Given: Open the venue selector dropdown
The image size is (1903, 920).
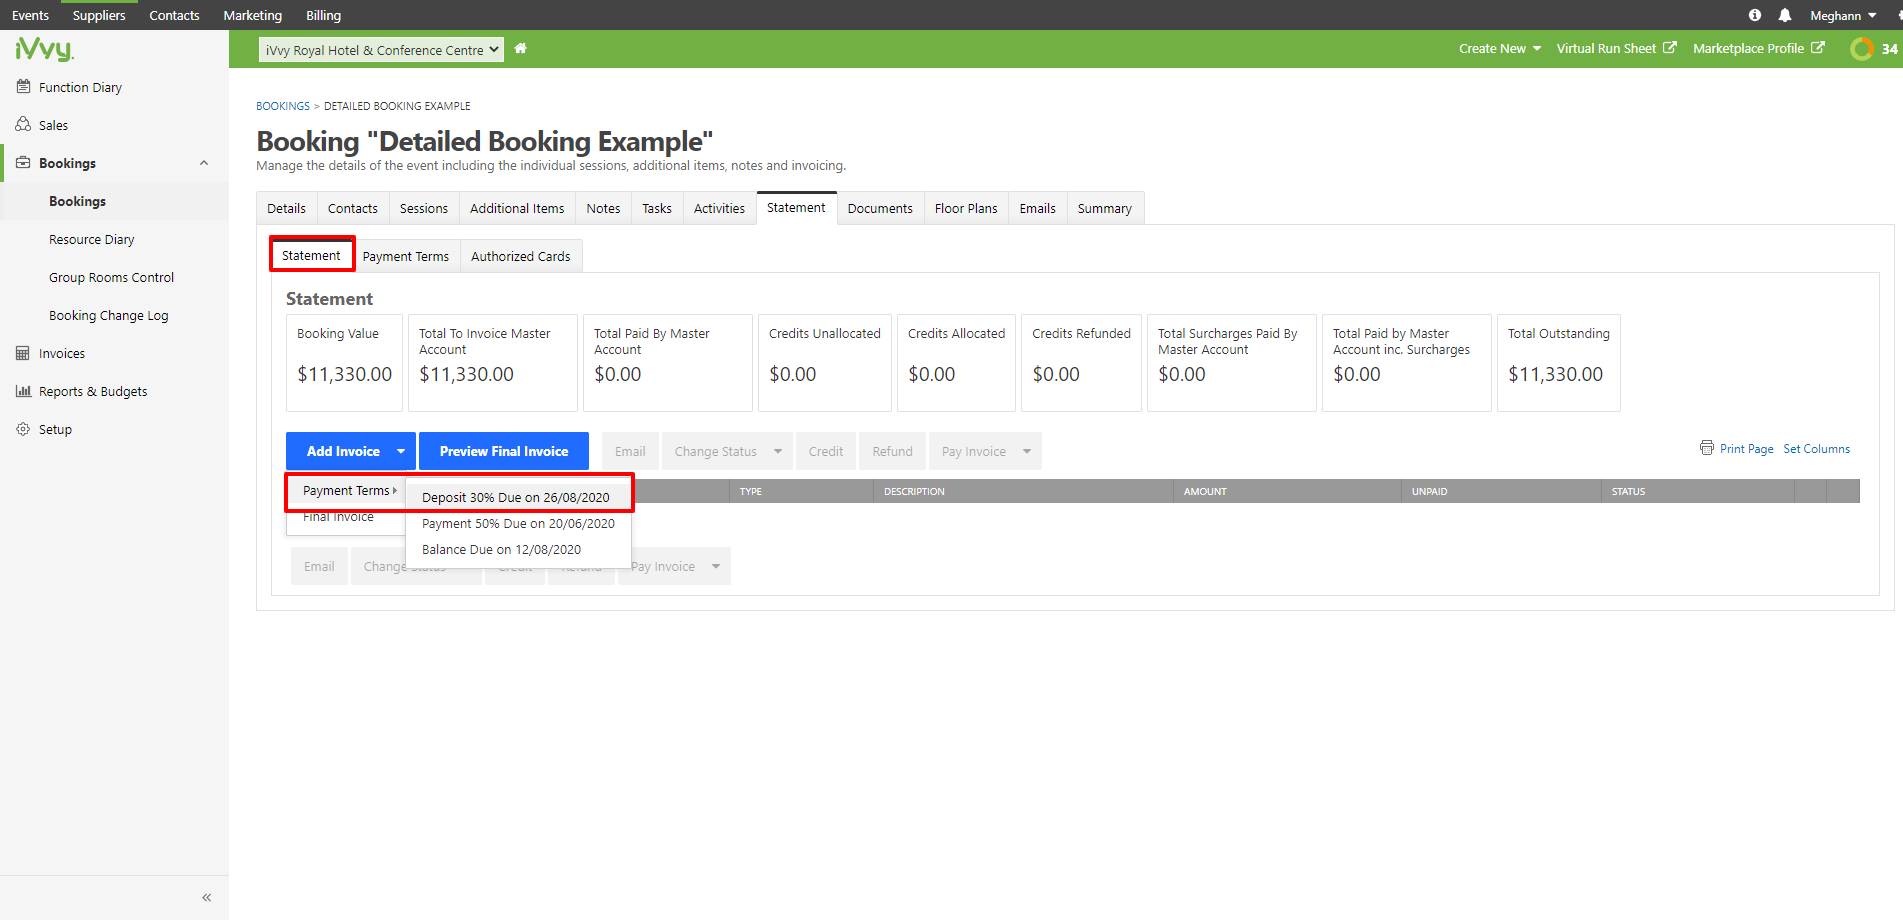Looking at the screenshot, I should click(x=381, y=50).
